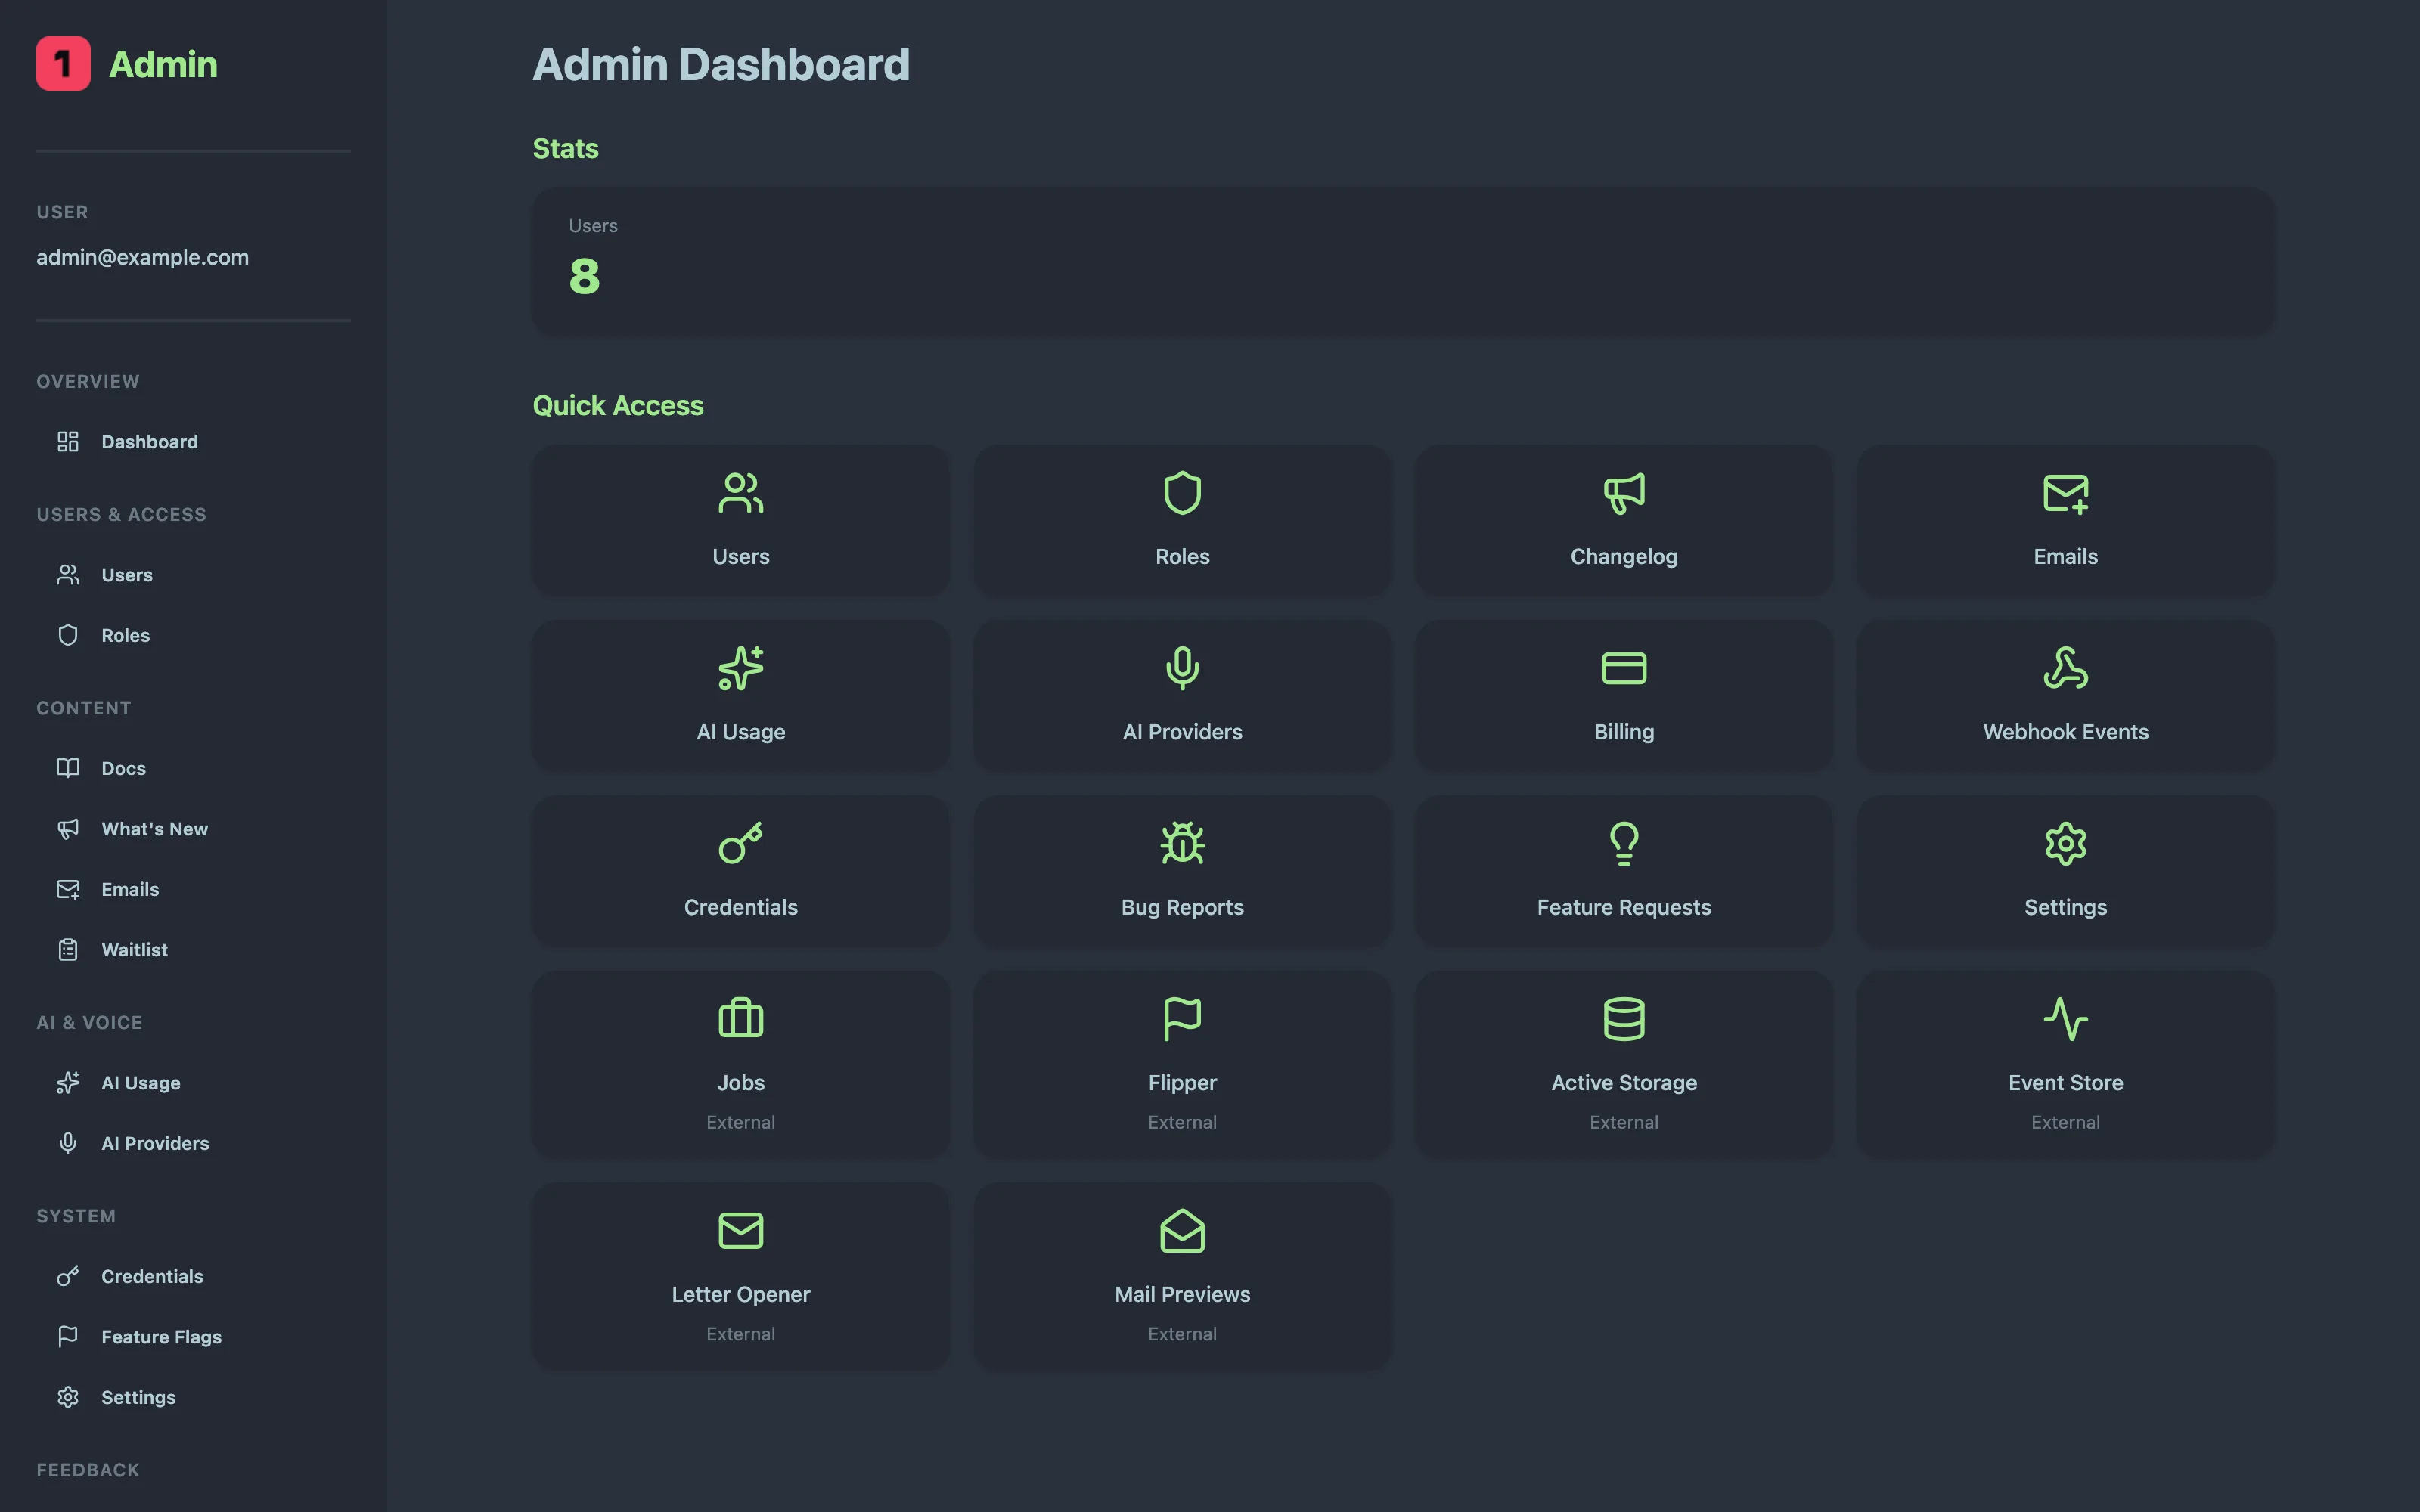The height and width of the screenshot is (1512, 2420).
Task: Open the AI Providers microphone card icon
Action: [1182, 668]
